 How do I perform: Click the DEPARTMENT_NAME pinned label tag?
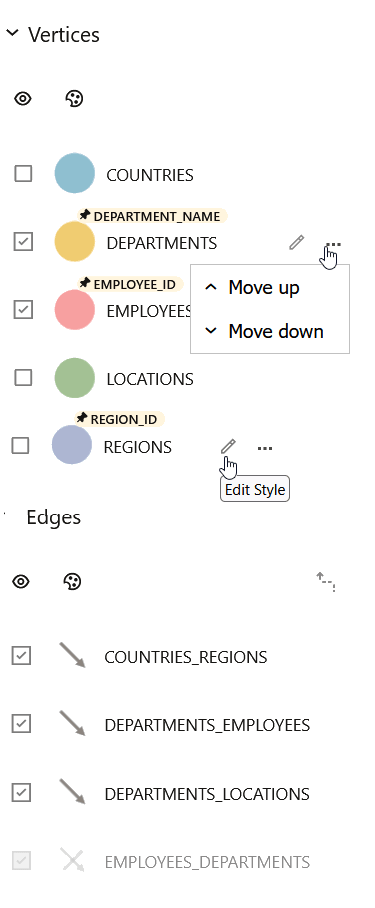click(x=152, y=216)
